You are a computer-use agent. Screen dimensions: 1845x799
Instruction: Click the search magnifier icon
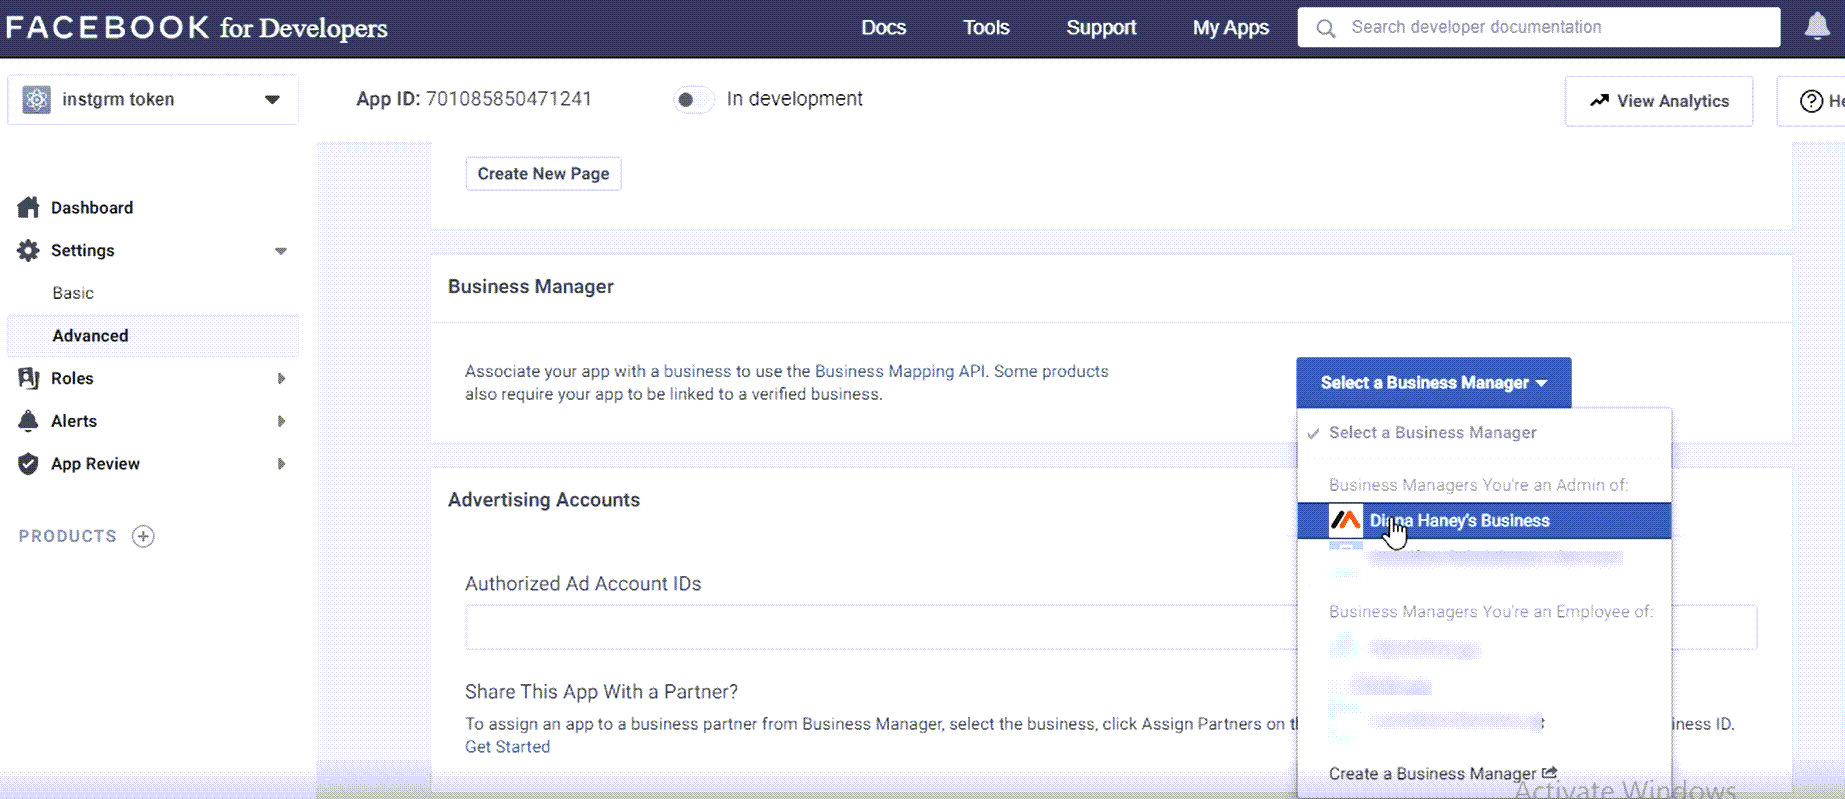1326,28
